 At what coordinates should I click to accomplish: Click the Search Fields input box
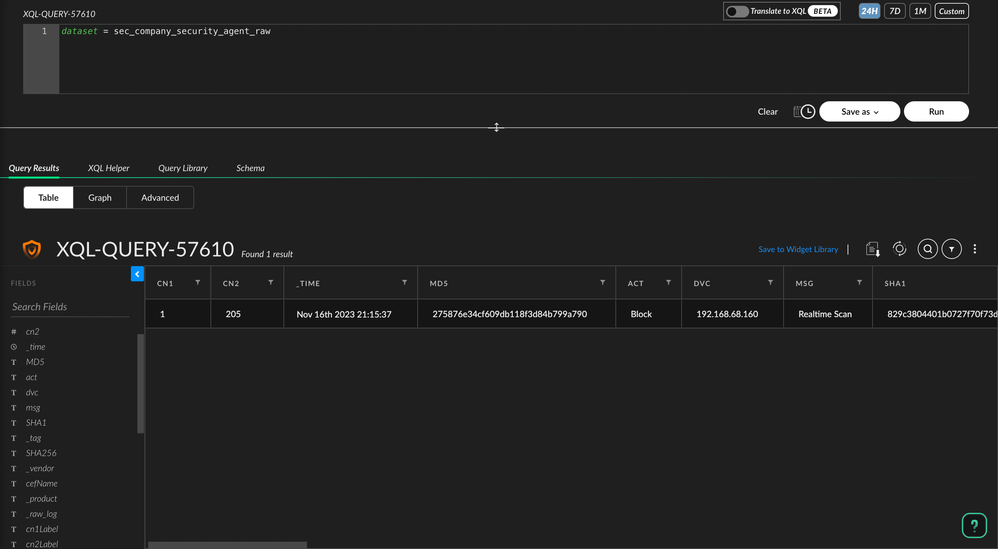(70, 307)
